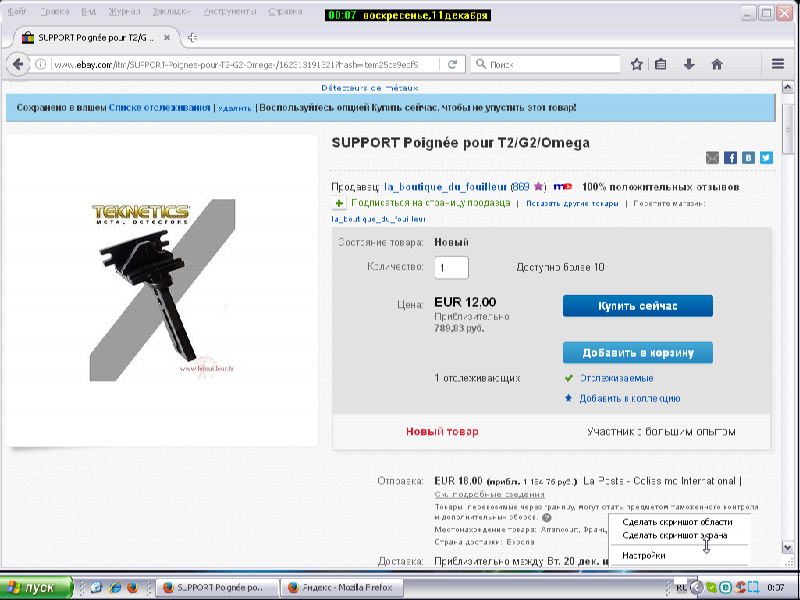Screen dimensions: 800x600
Task: Click the 'Добавить в коллекцию' link
Action: click(x=629, y=398)
